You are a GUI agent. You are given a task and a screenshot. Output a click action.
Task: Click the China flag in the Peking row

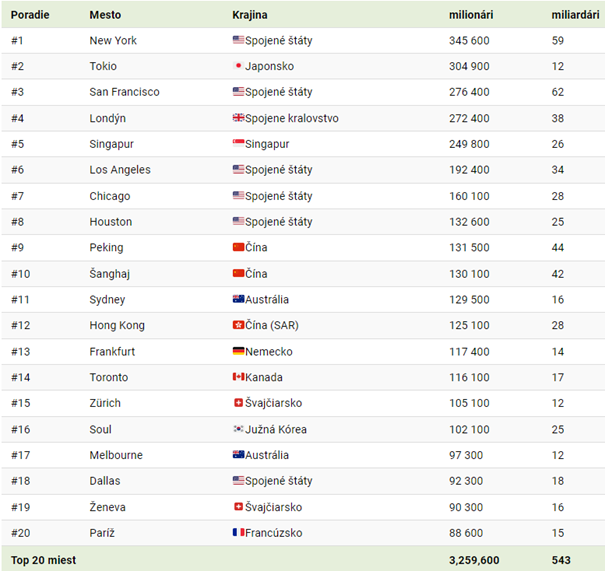click(238, 247)
